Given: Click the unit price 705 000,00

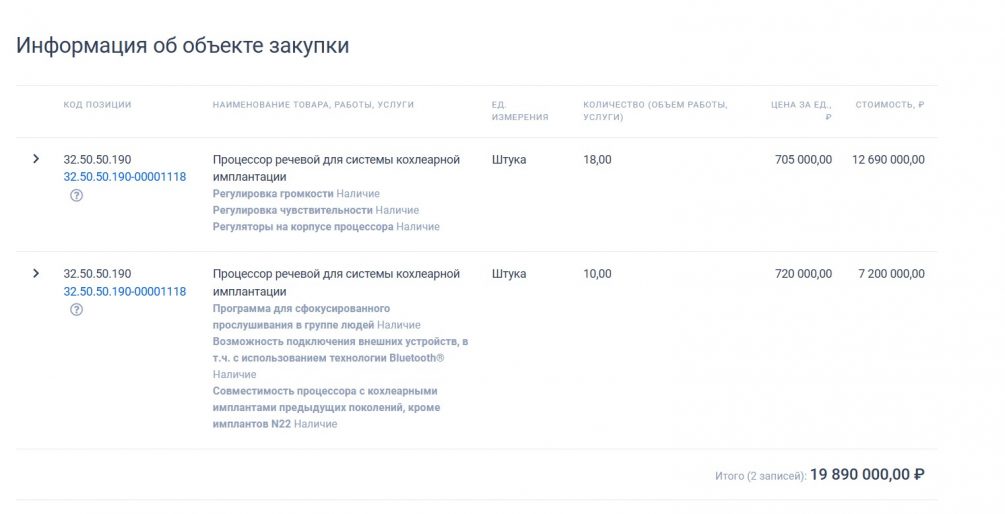Looking at the screenshot, I should click(x=802, y=159).
